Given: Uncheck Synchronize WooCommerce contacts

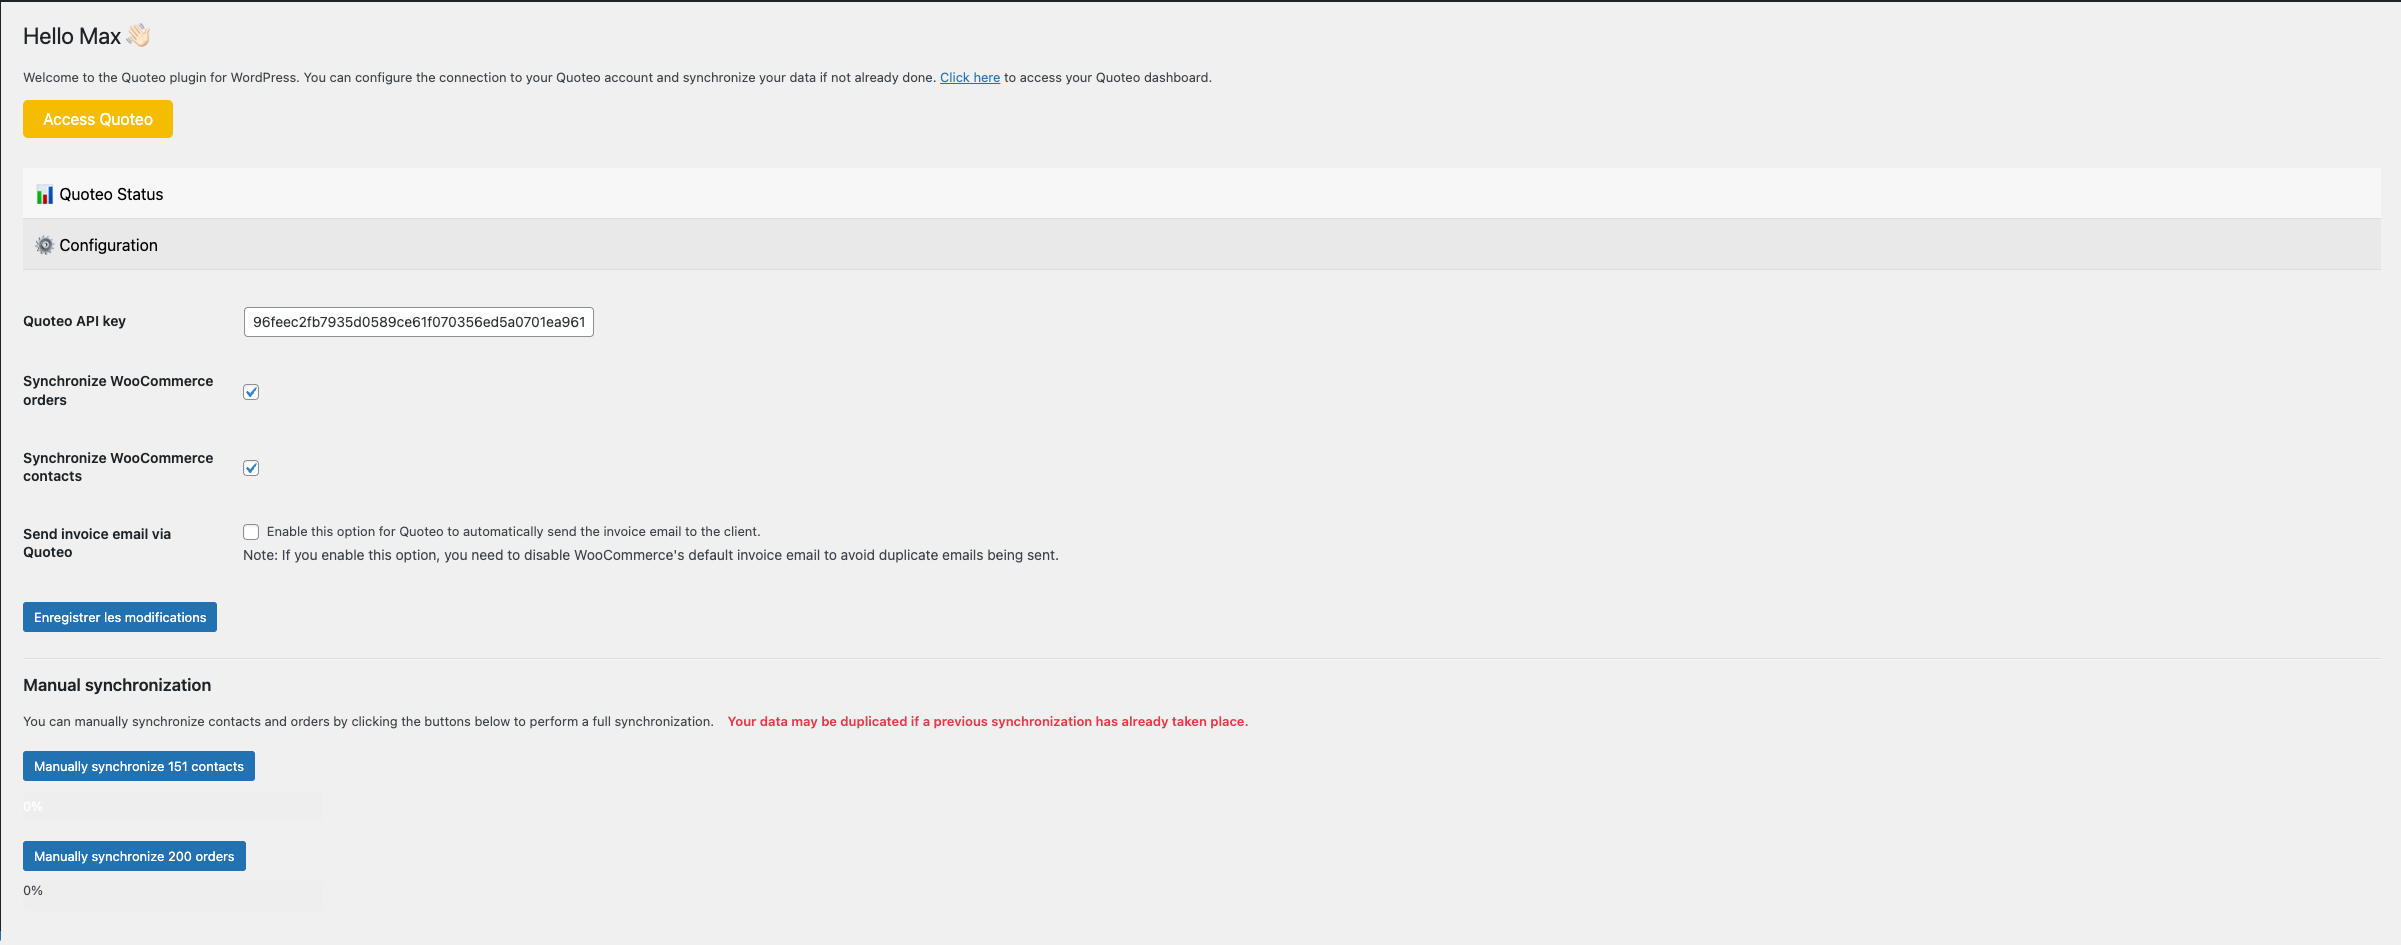Looking at the screenshot, I should pyautogui.click(x=251, y=467).
